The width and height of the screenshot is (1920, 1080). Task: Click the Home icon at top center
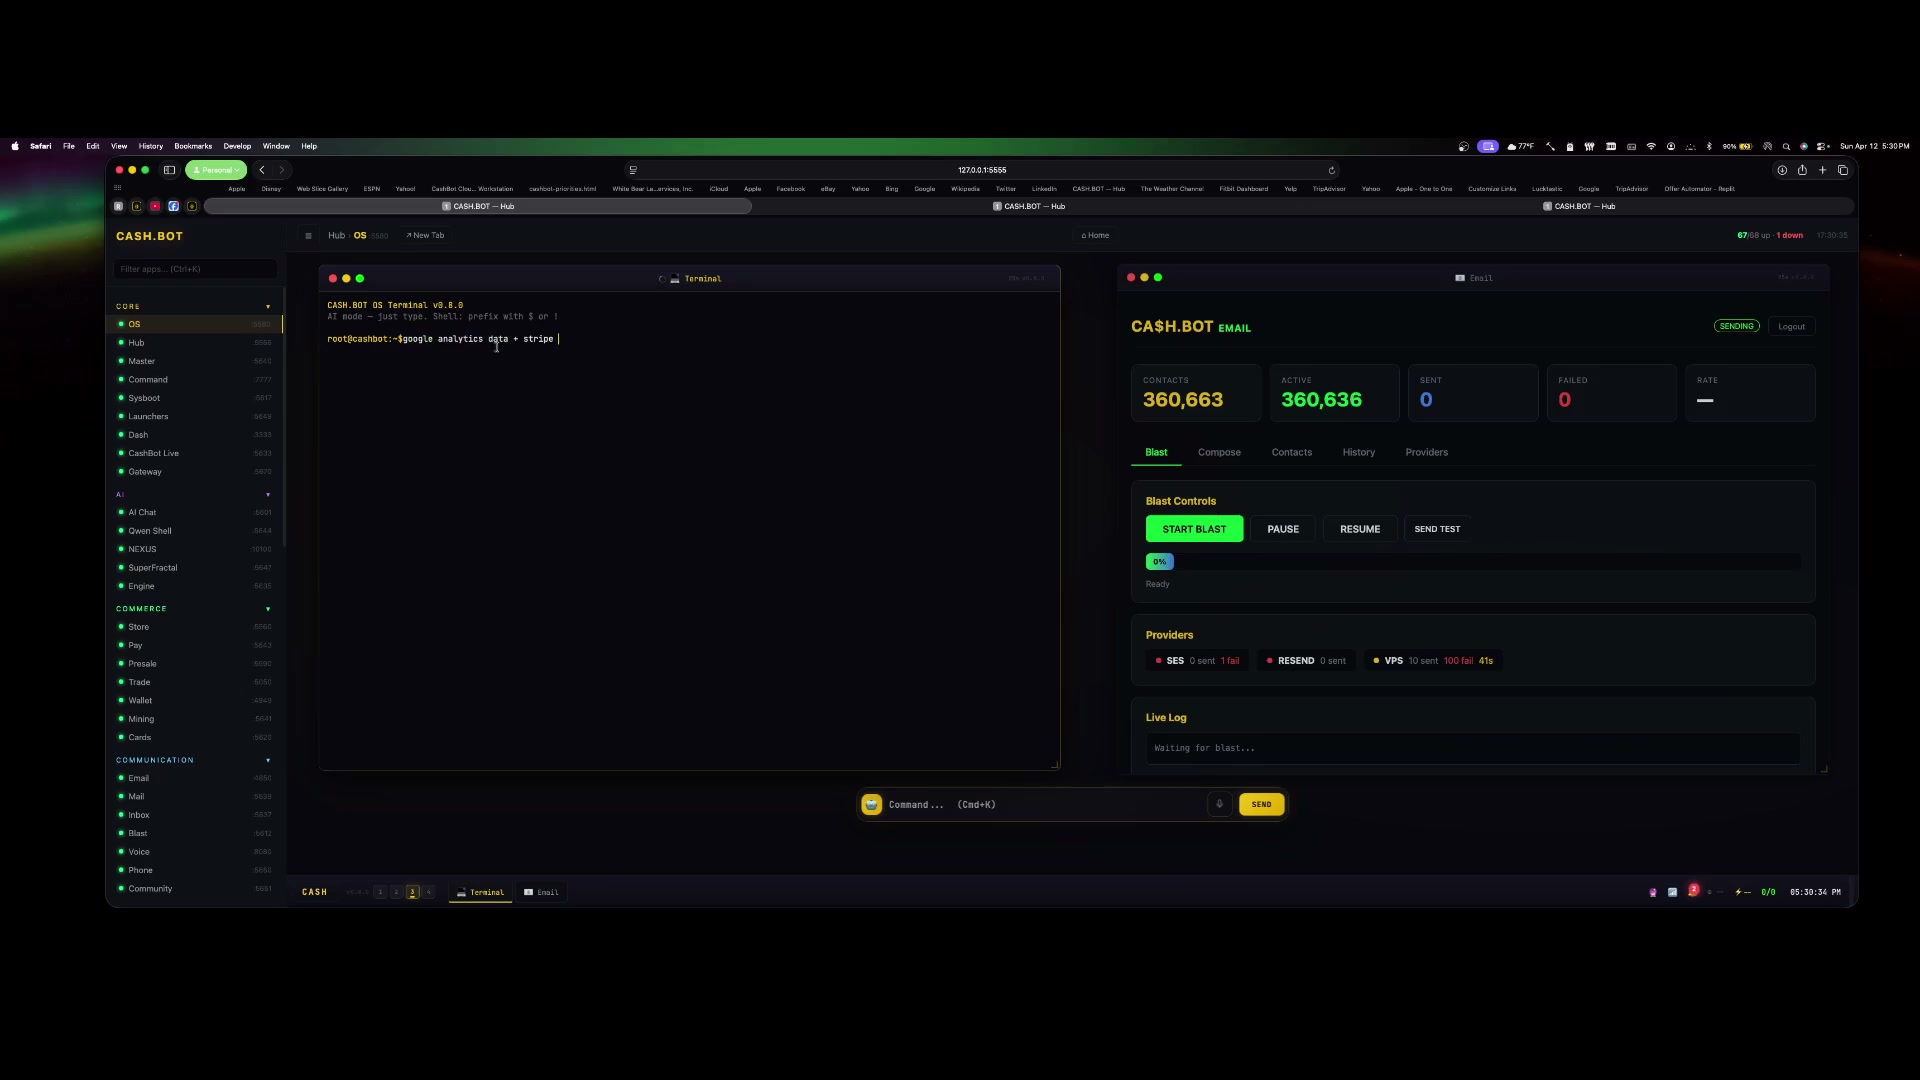(x=1095, y=235)
